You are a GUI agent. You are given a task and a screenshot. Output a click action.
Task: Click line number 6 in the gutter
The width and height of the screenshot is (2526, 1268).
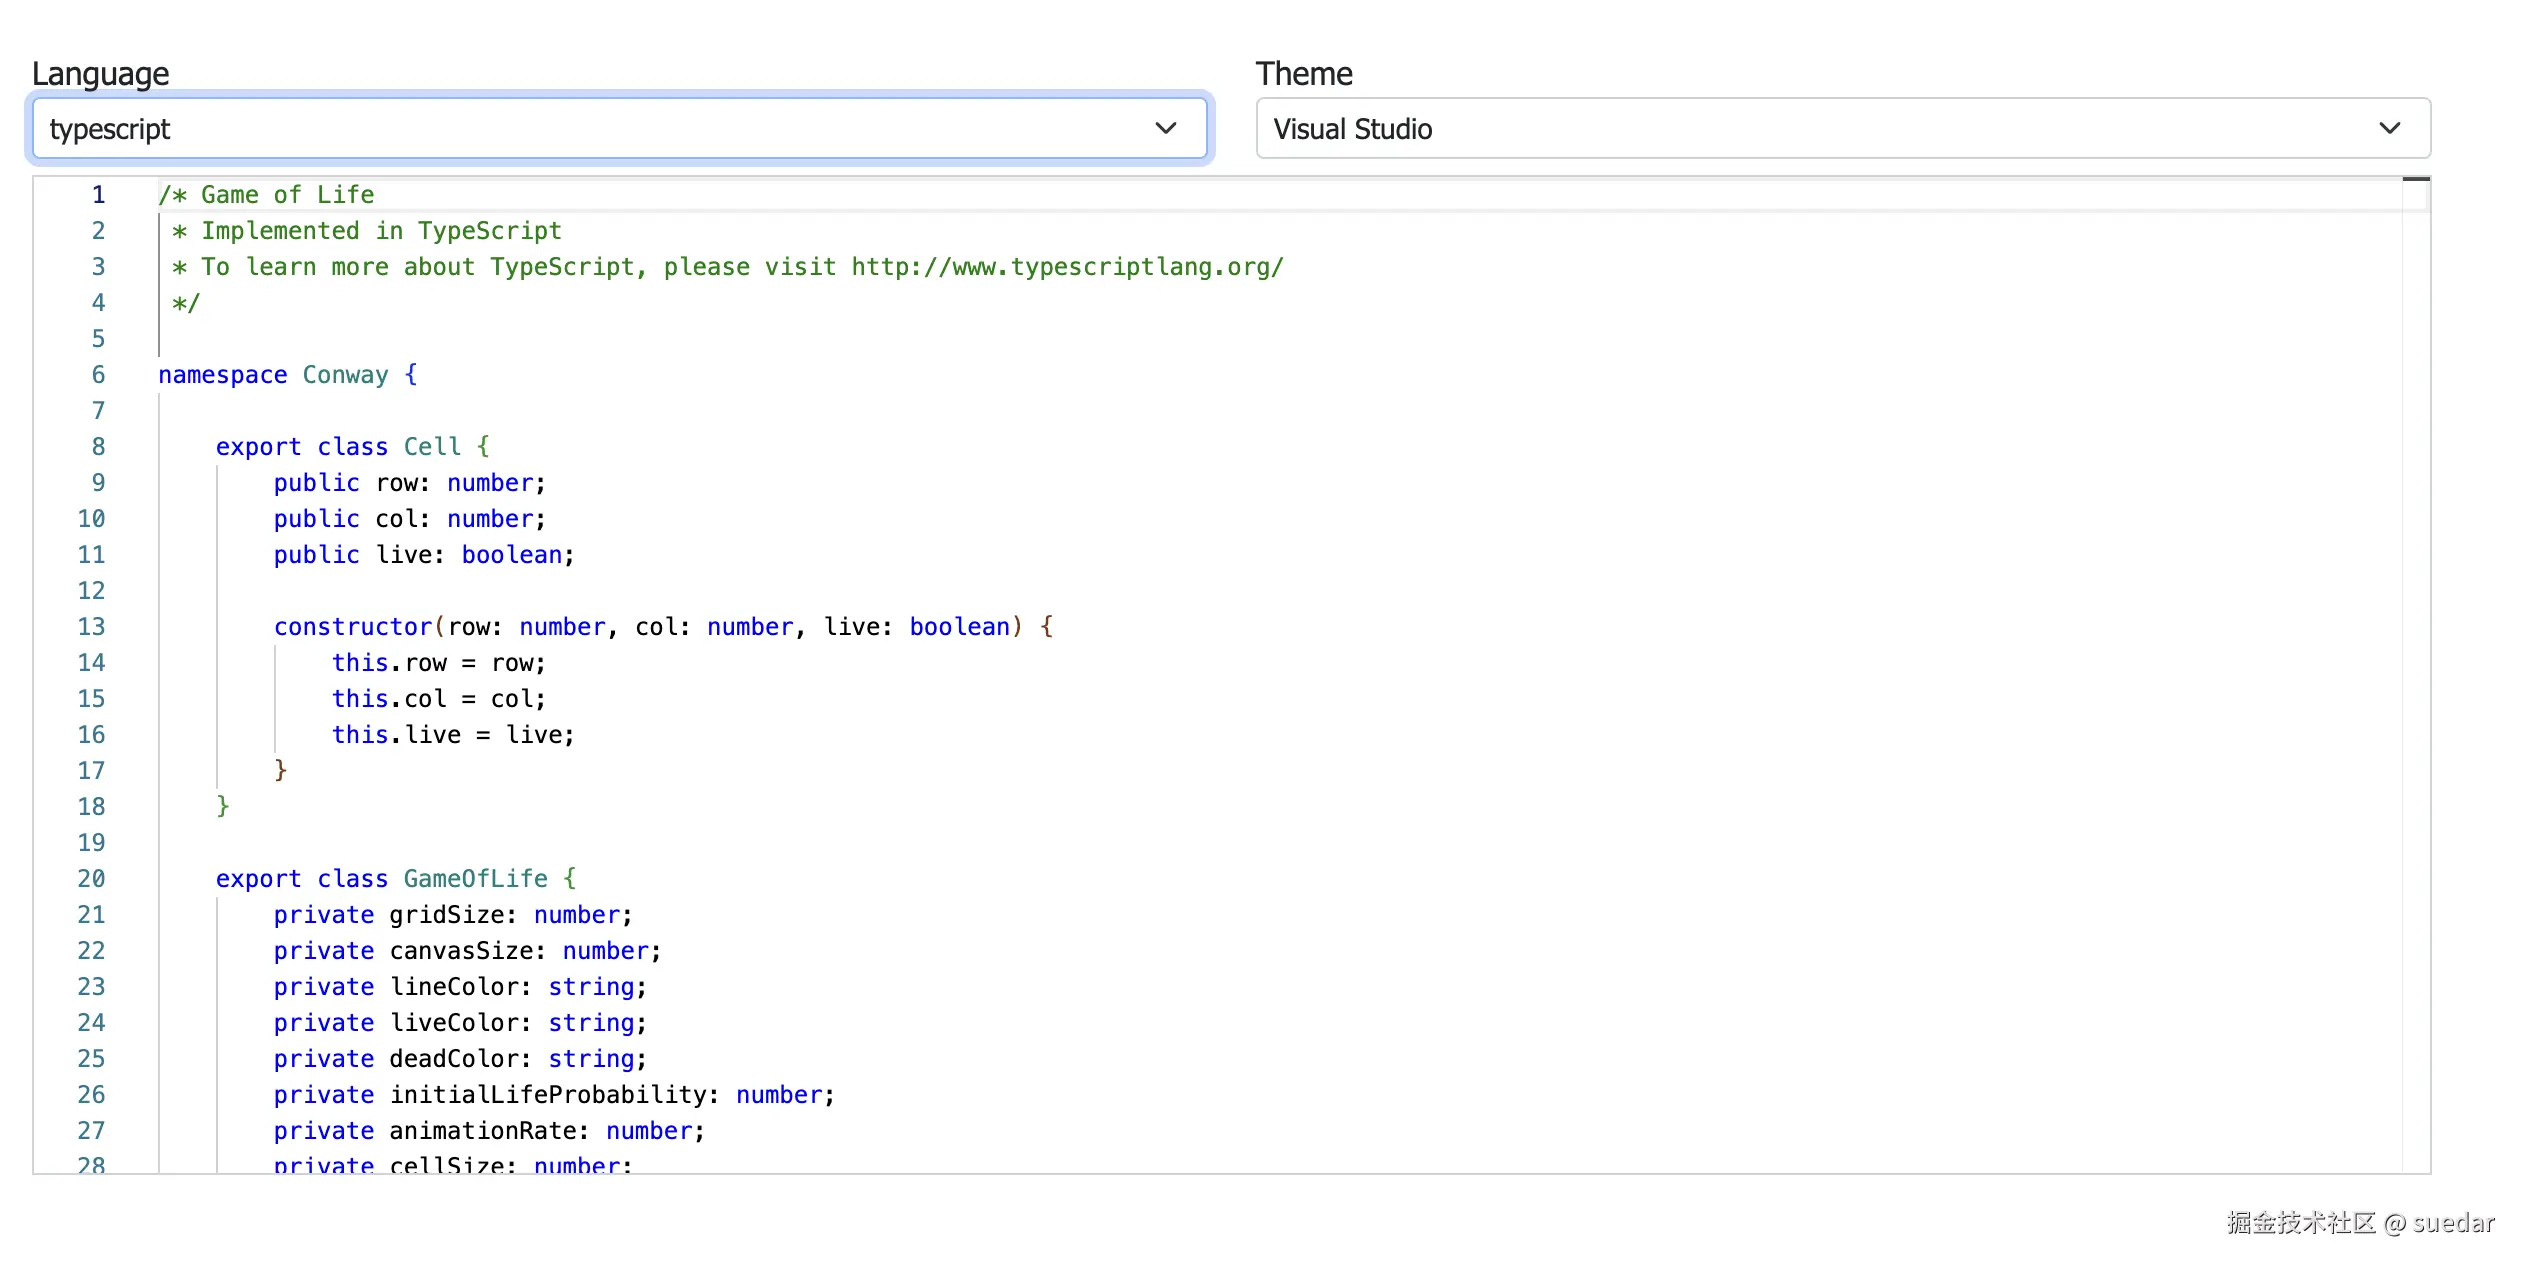[x=98, y=375]
